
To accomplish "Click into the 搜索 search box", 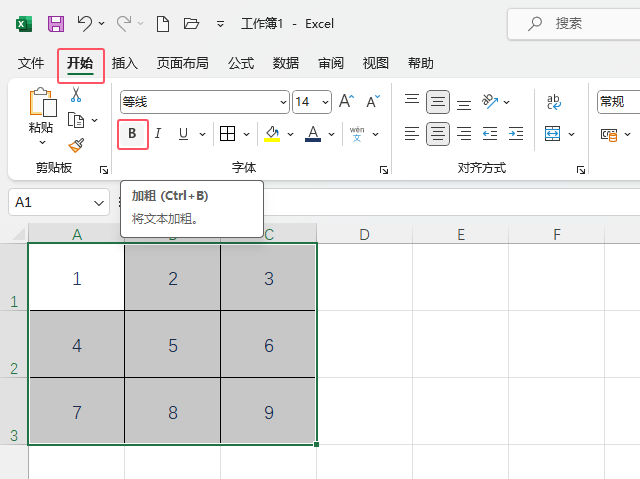I will click(x=573, y=24).
